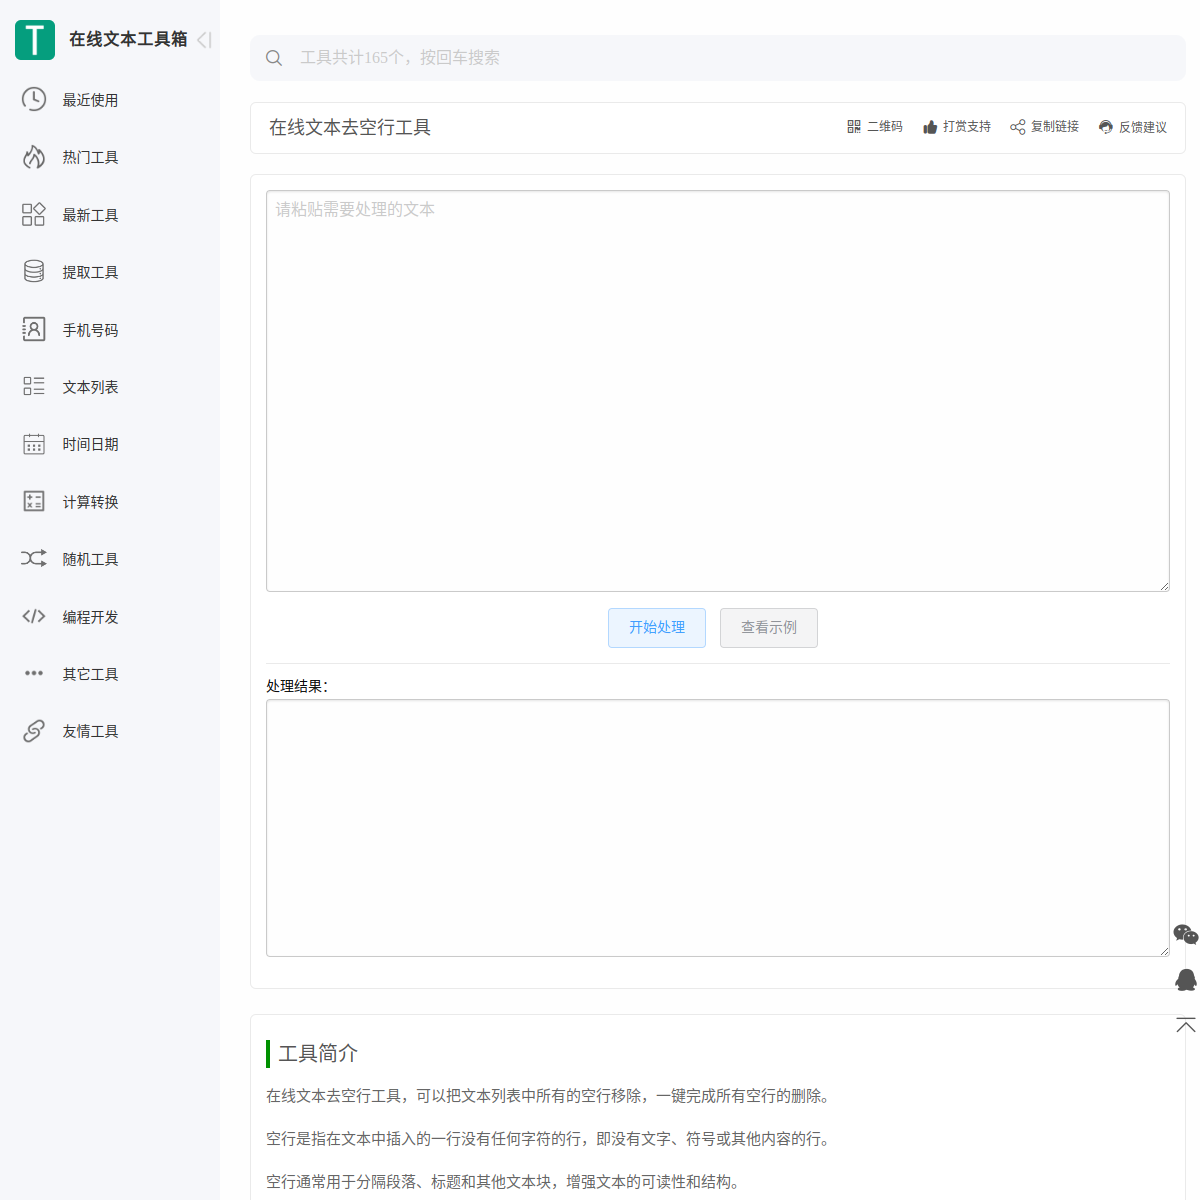Open 反馈建议 feedback
This screenshot has width=1200, height=1200.
pyautogui.click(x=1133, y=127)
